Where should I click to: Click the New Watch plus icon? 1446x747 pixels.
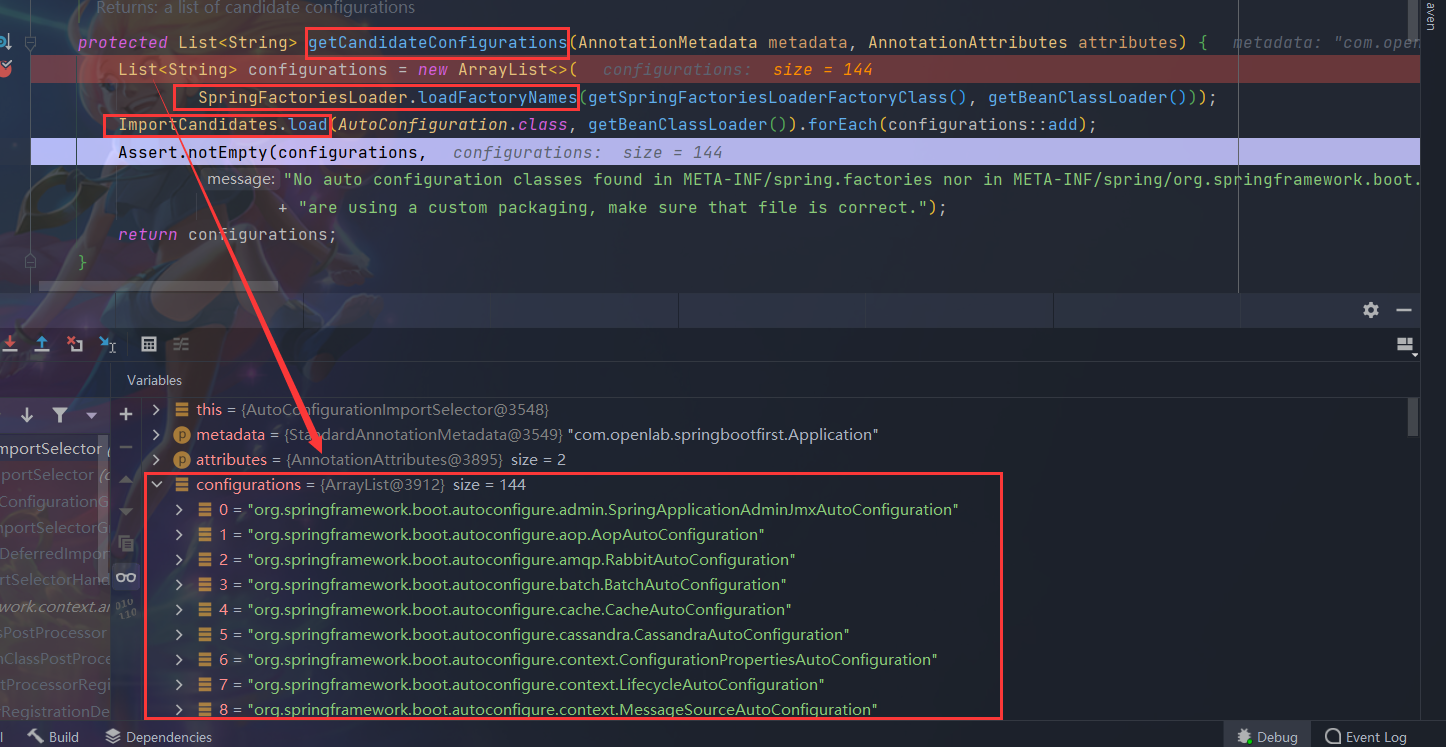pyautogui.click(x=126, y=414)
